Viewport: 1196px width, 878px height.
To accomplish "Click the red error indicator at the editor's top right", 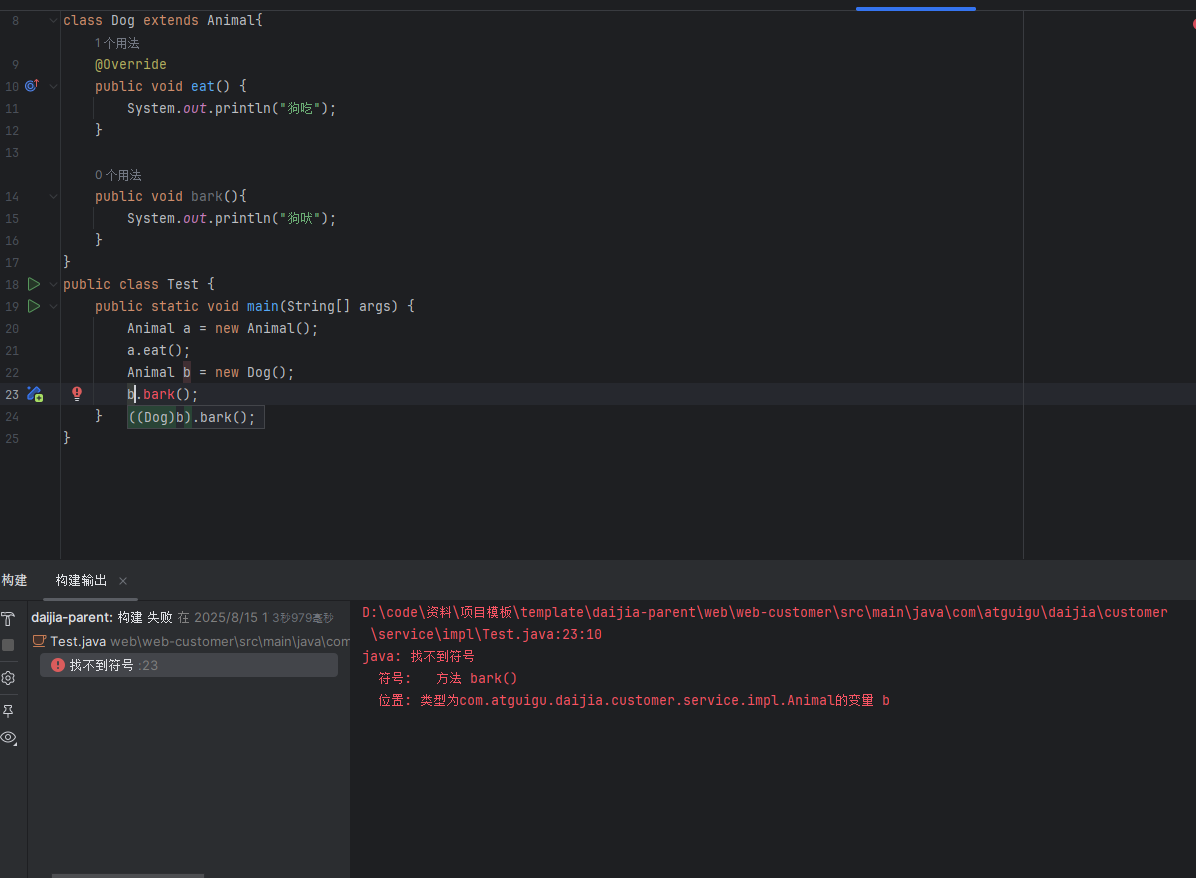I will [1193, 24].
